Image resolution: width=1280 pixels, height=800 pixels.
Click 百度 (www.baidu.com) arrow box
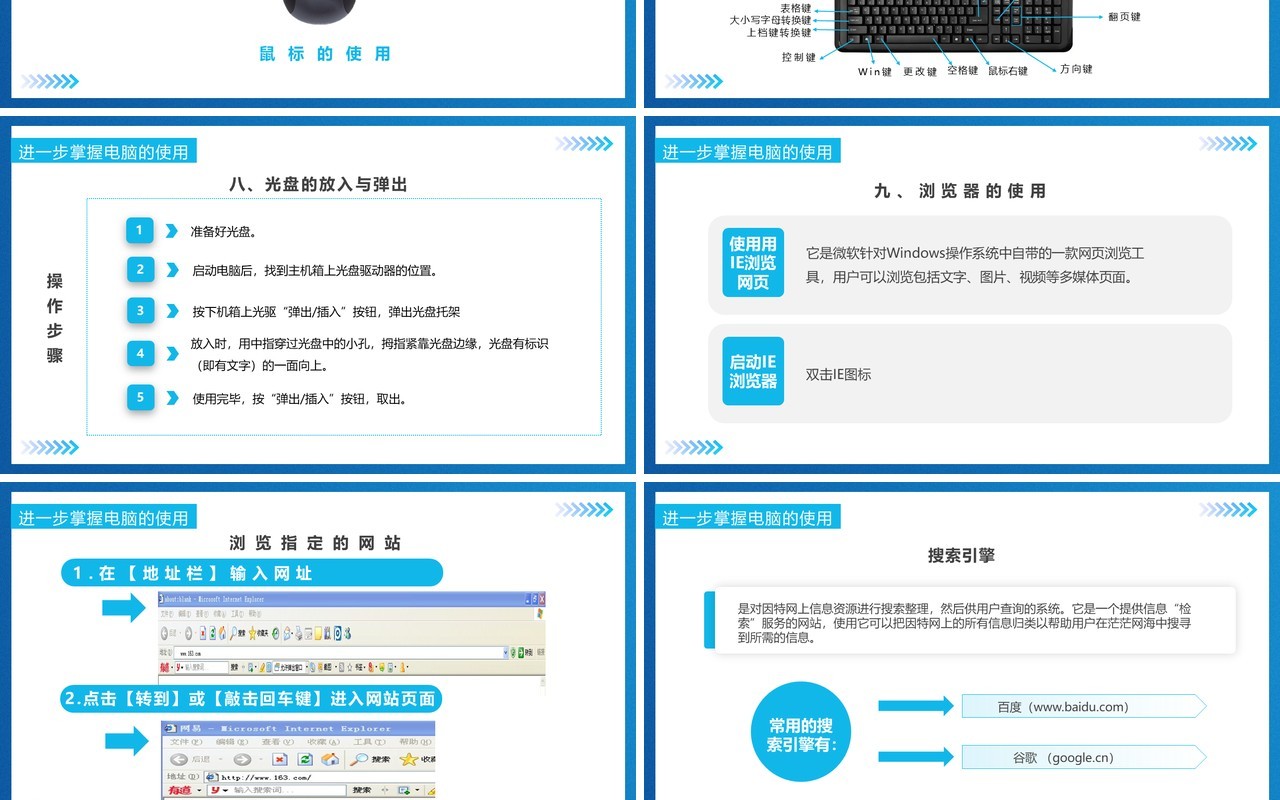click(1084, 706)
